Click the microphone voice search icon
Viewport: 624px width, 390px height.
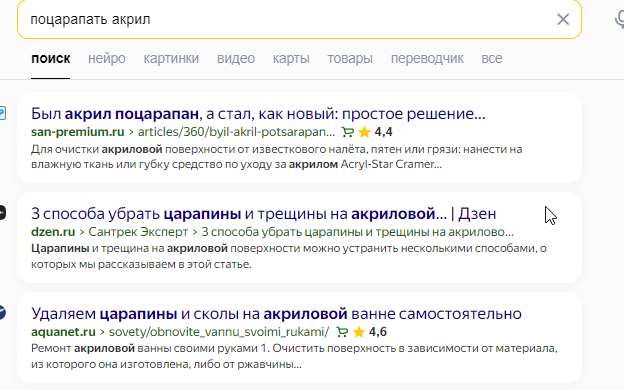click(x=619, y=19)
